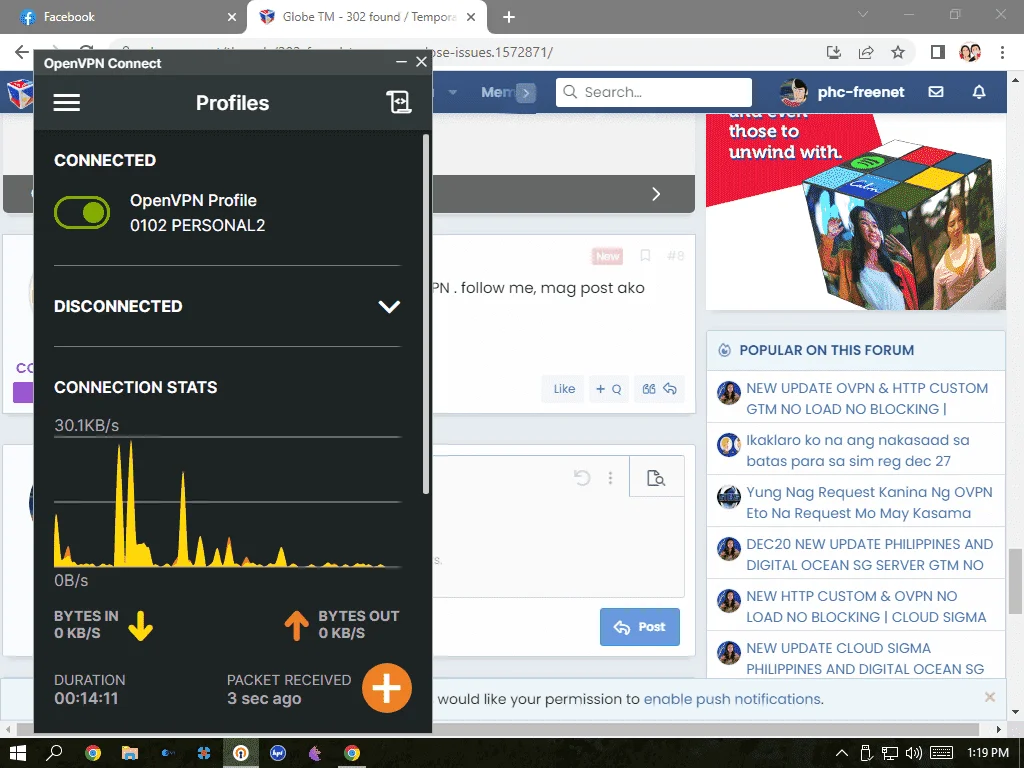
Task: Bookmark this page with the star icon
Action: point(898,52)
